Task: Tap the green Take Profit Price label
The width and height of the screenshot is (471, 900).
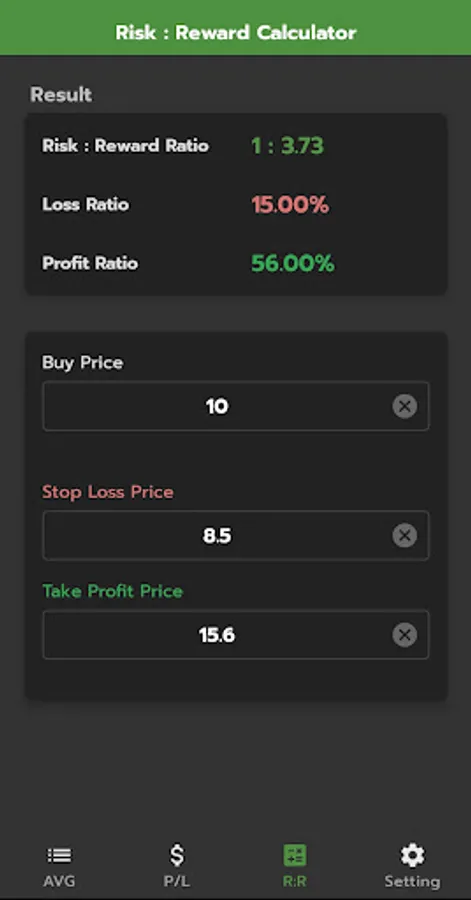Action: [x=112, y=591]
